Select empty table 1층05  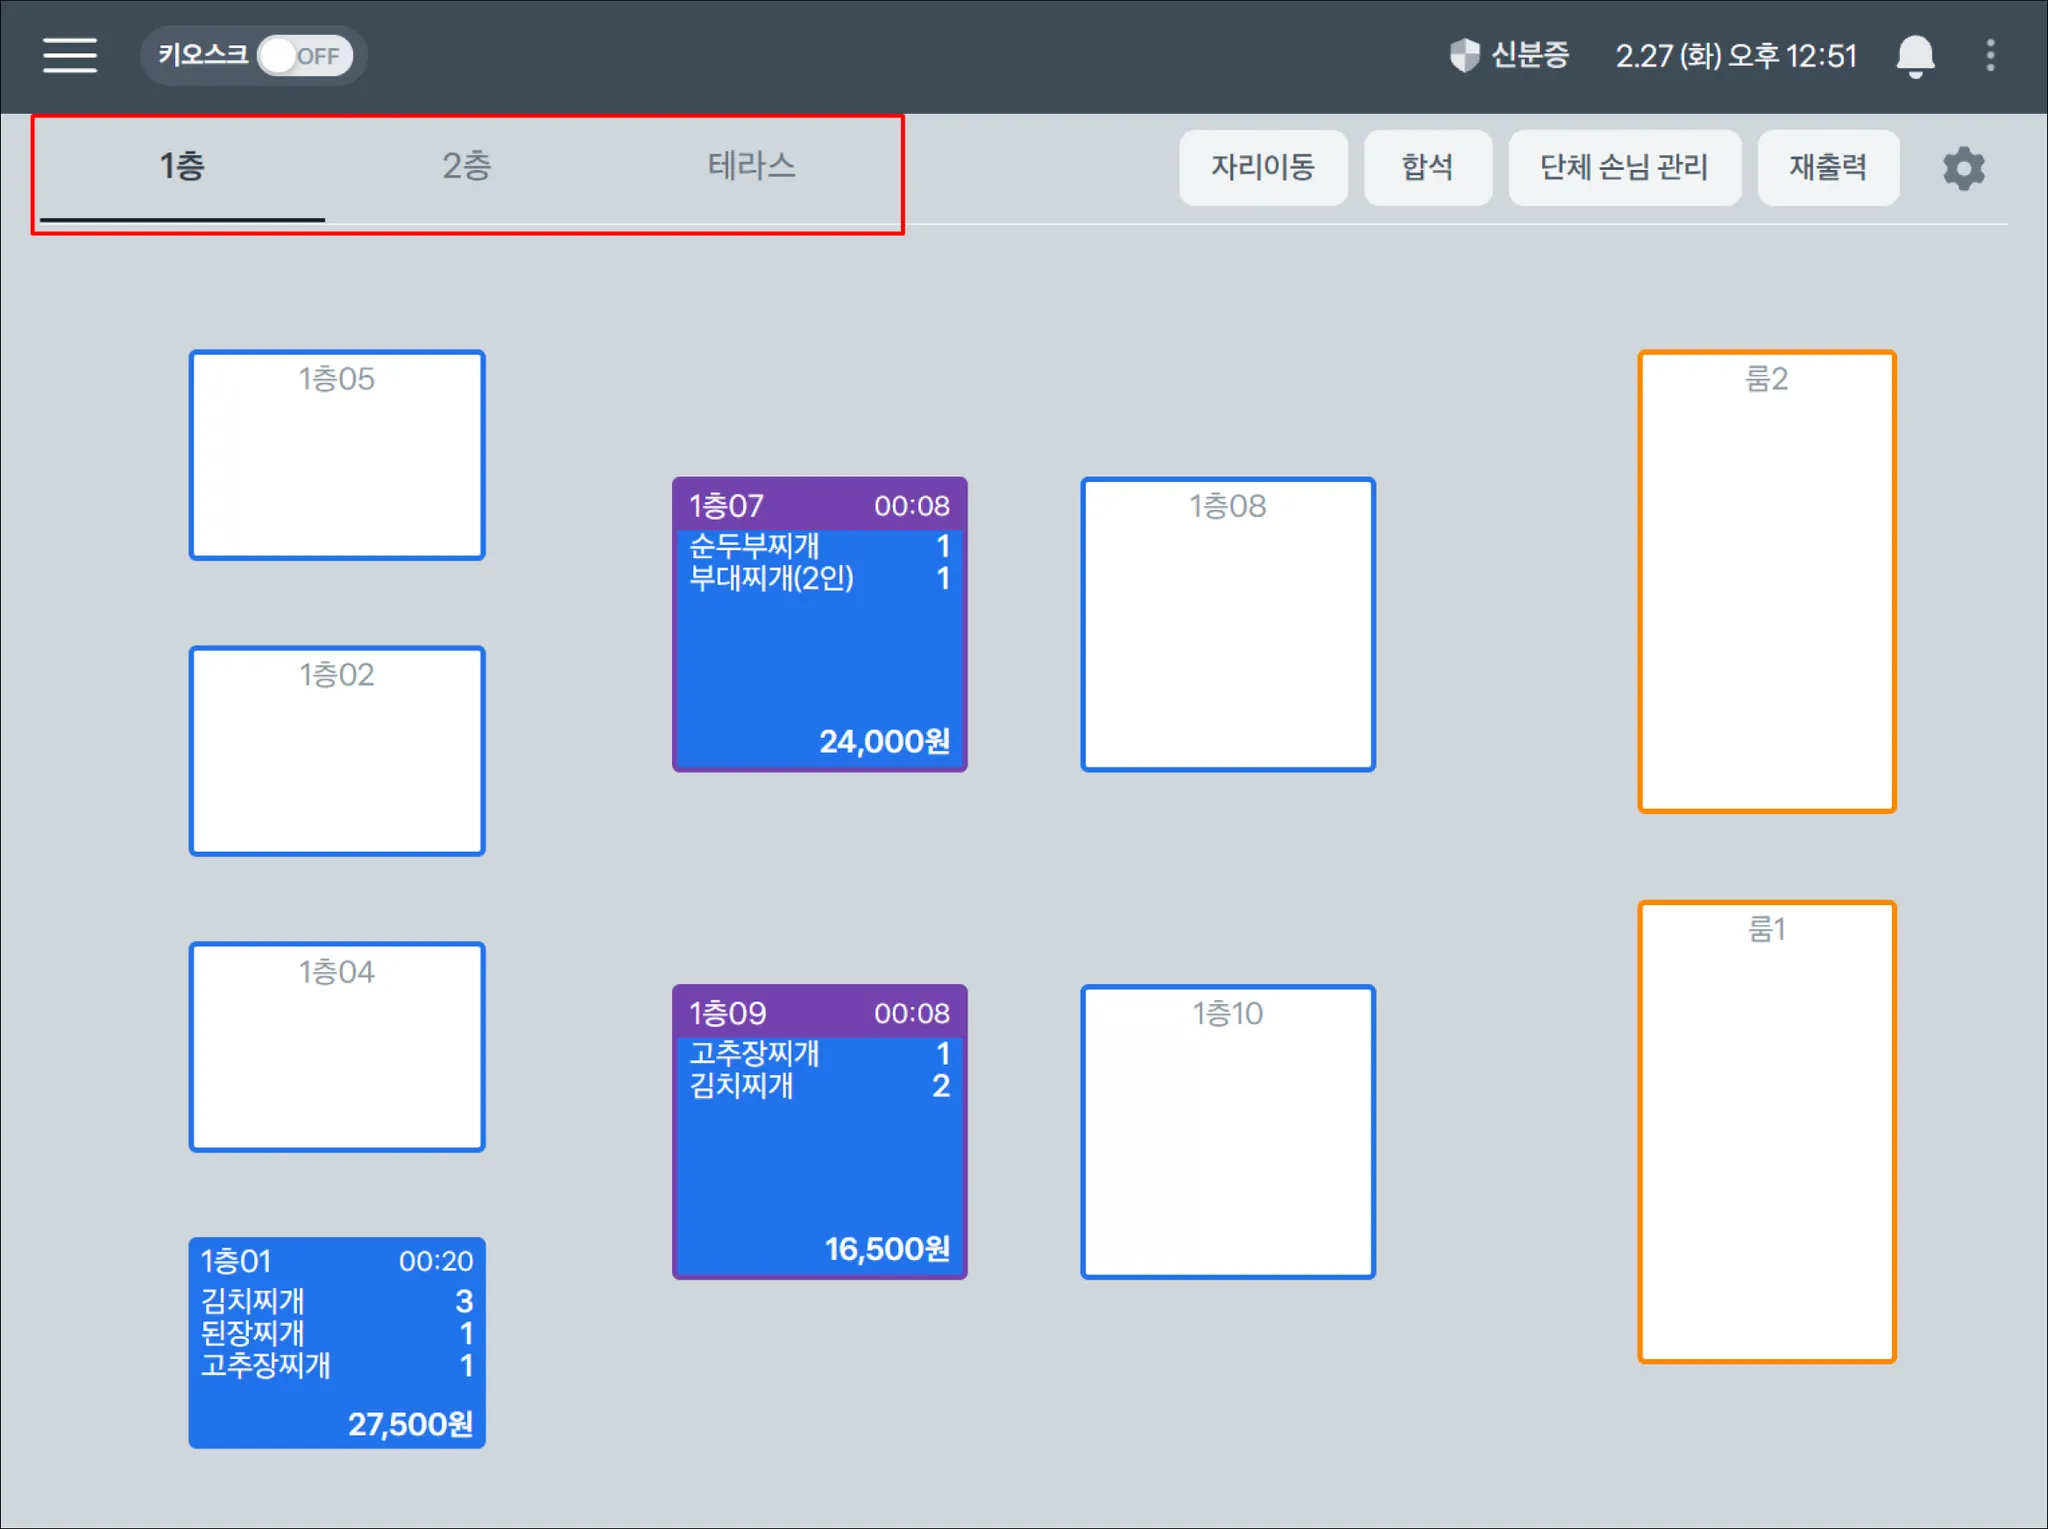[x=337, y=455]
